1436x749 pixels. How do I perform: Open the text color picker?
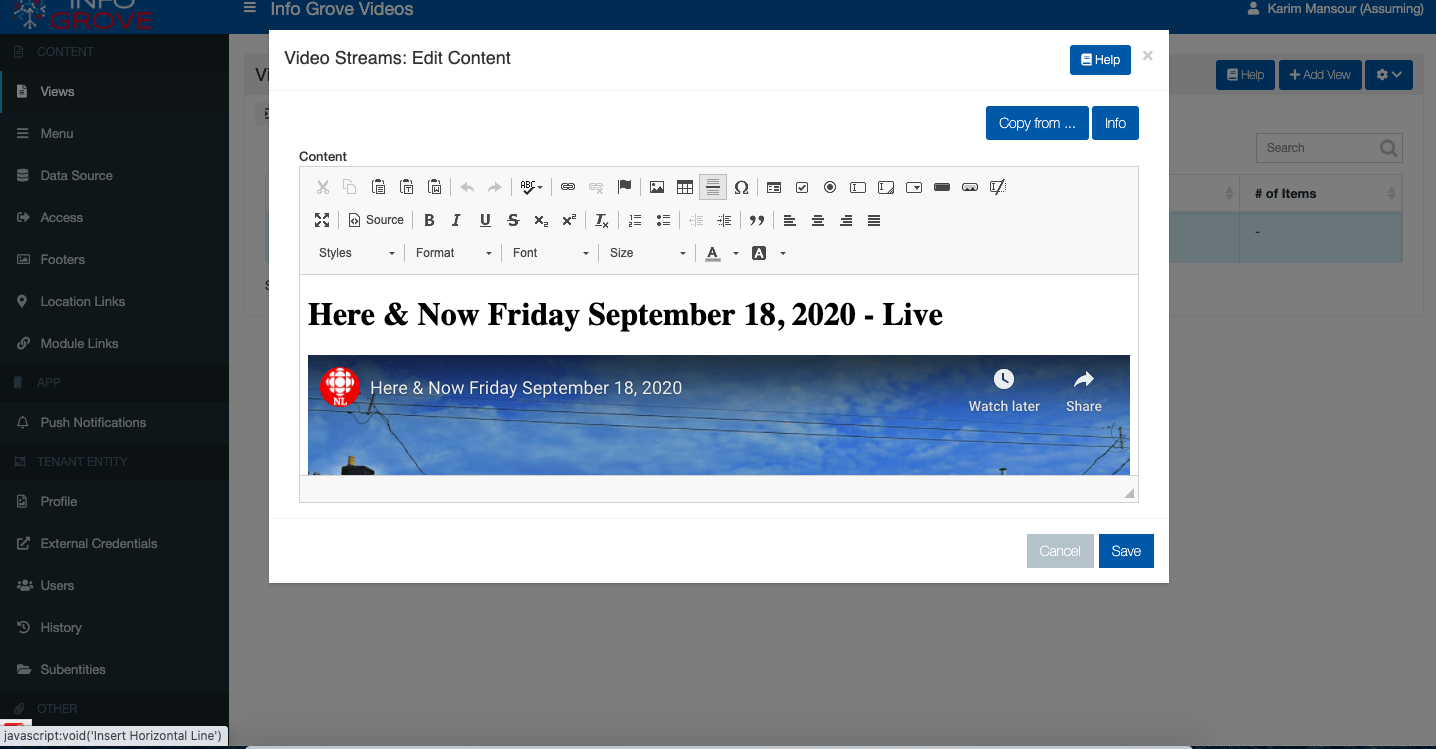(x=713, y=253)
